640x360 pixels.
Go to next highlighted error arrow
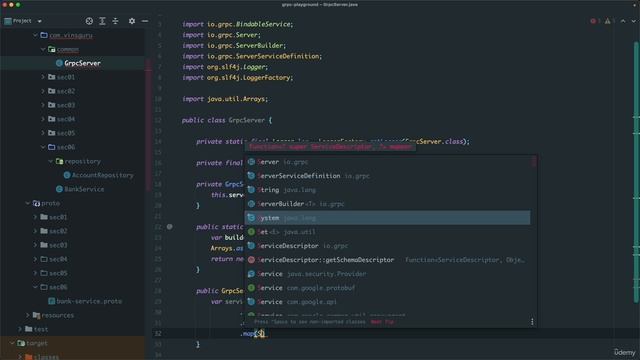634,21
